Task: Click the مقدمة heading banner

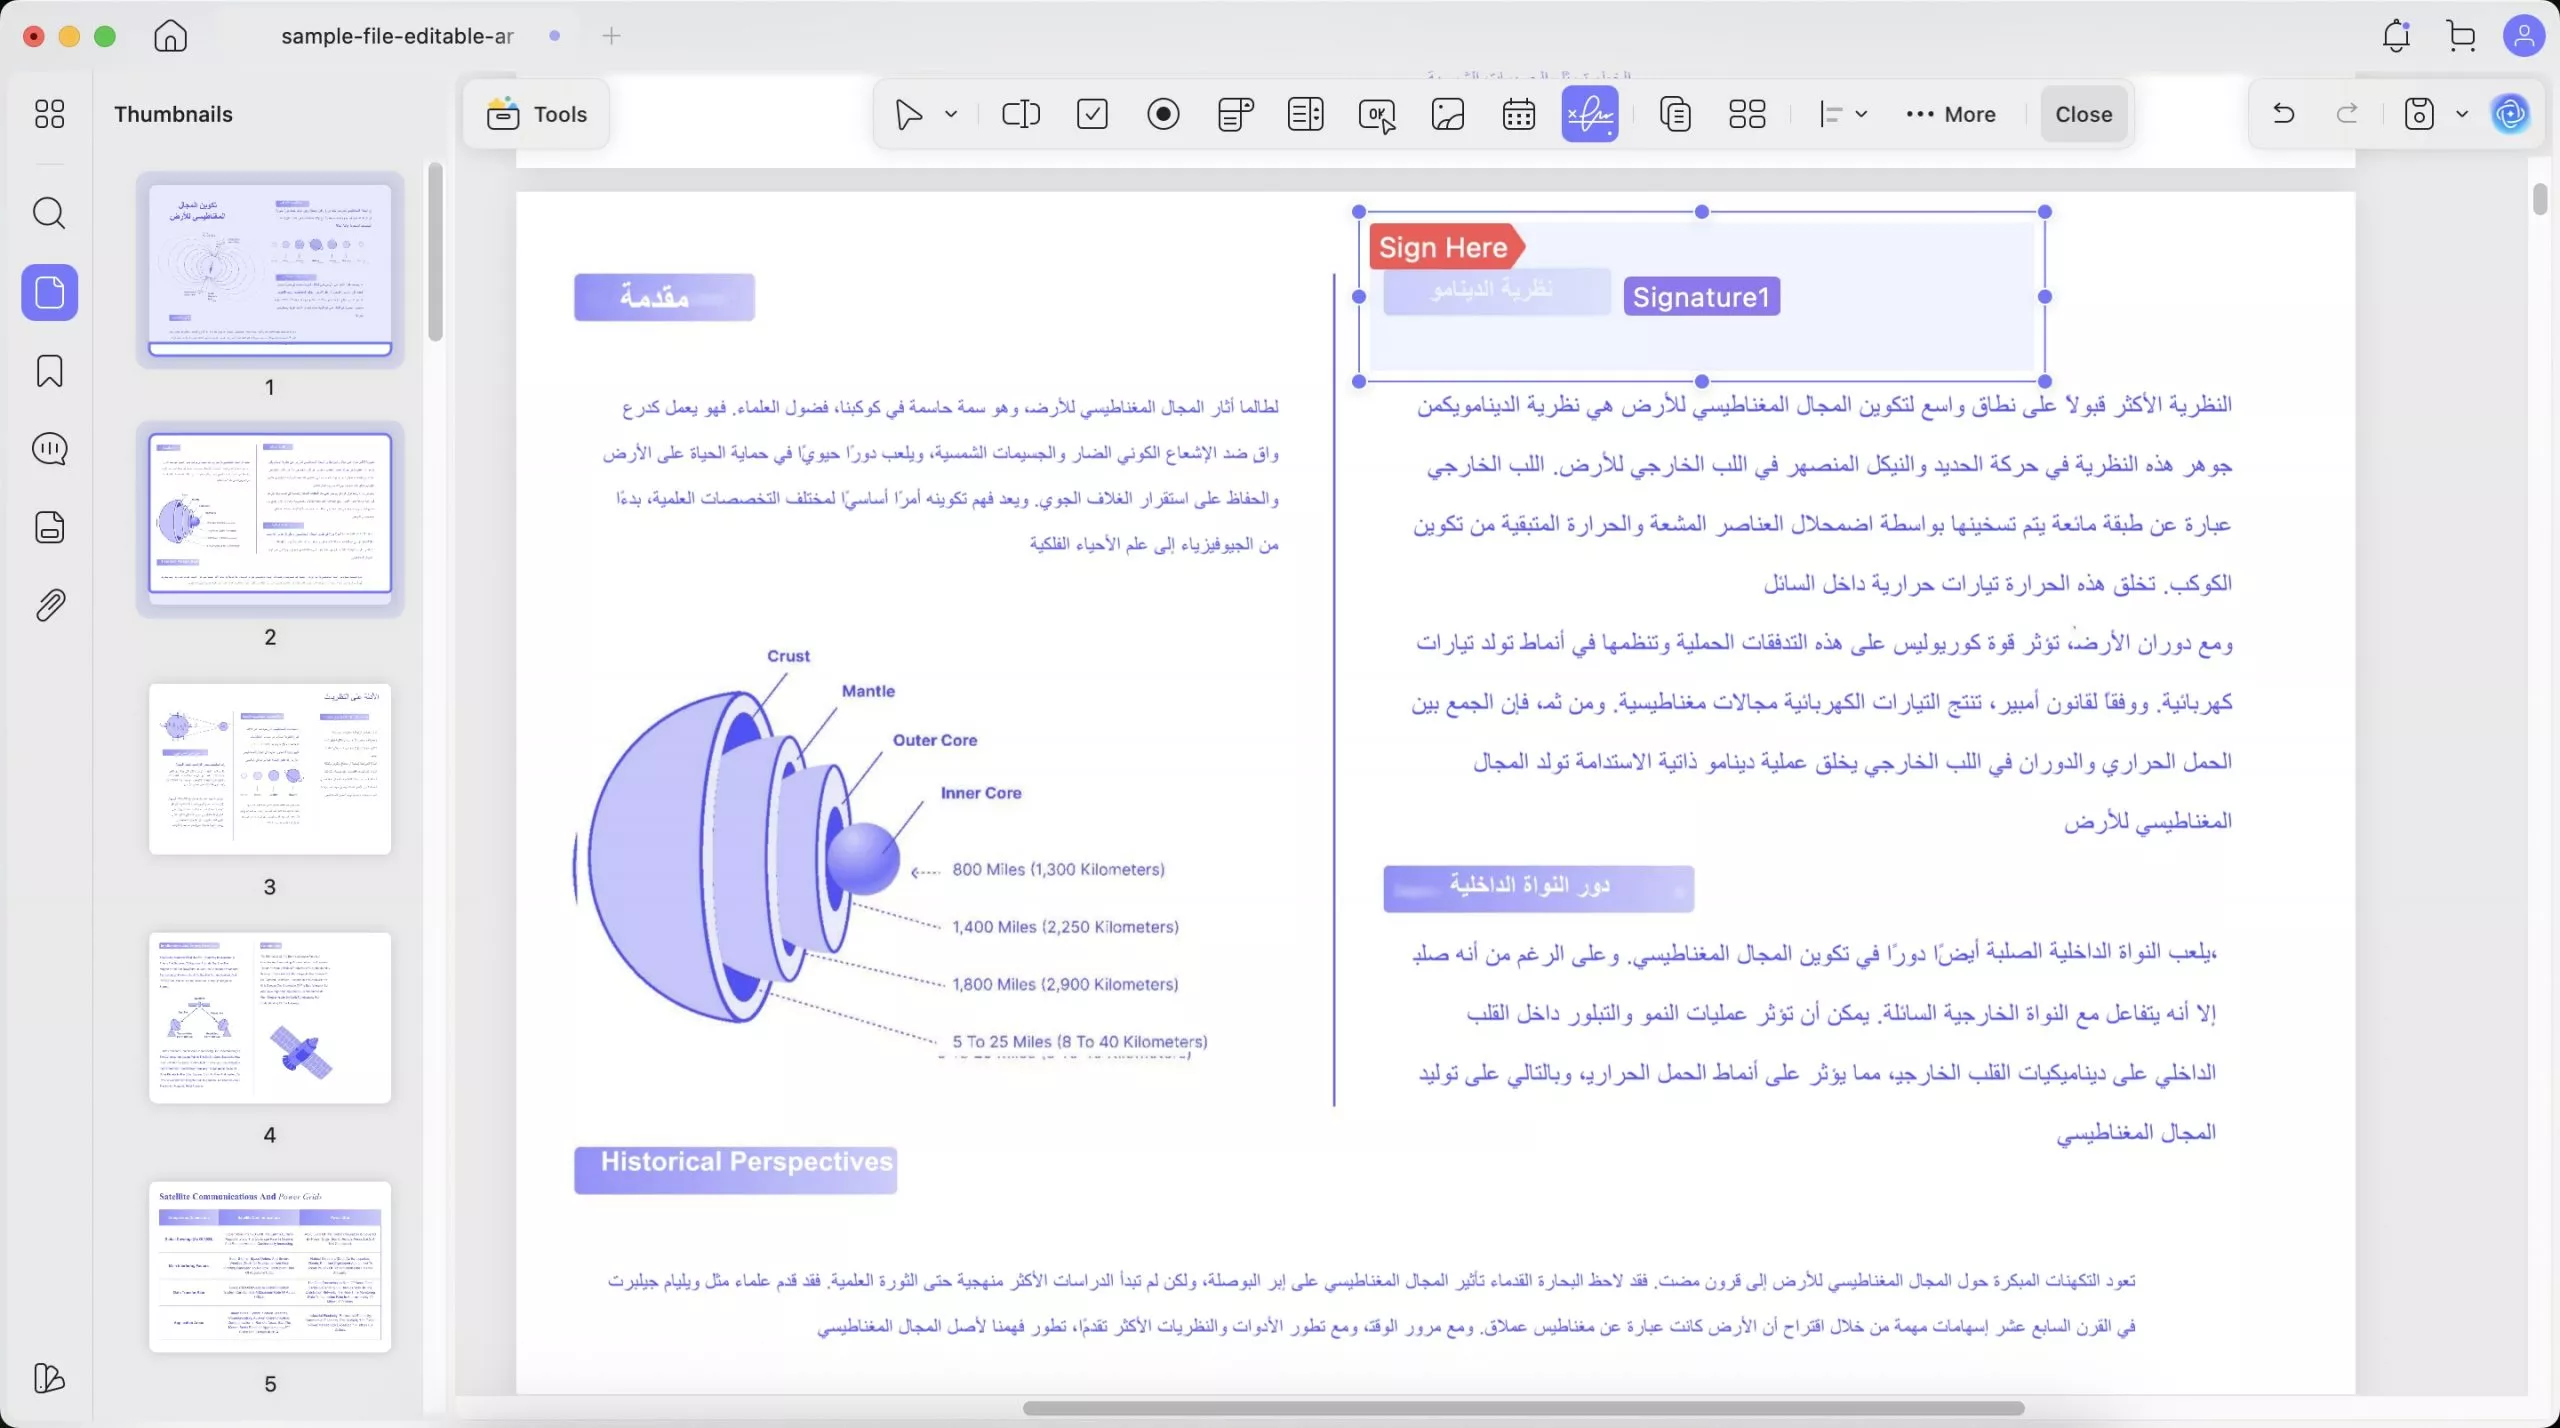Action: coord(664,297)
